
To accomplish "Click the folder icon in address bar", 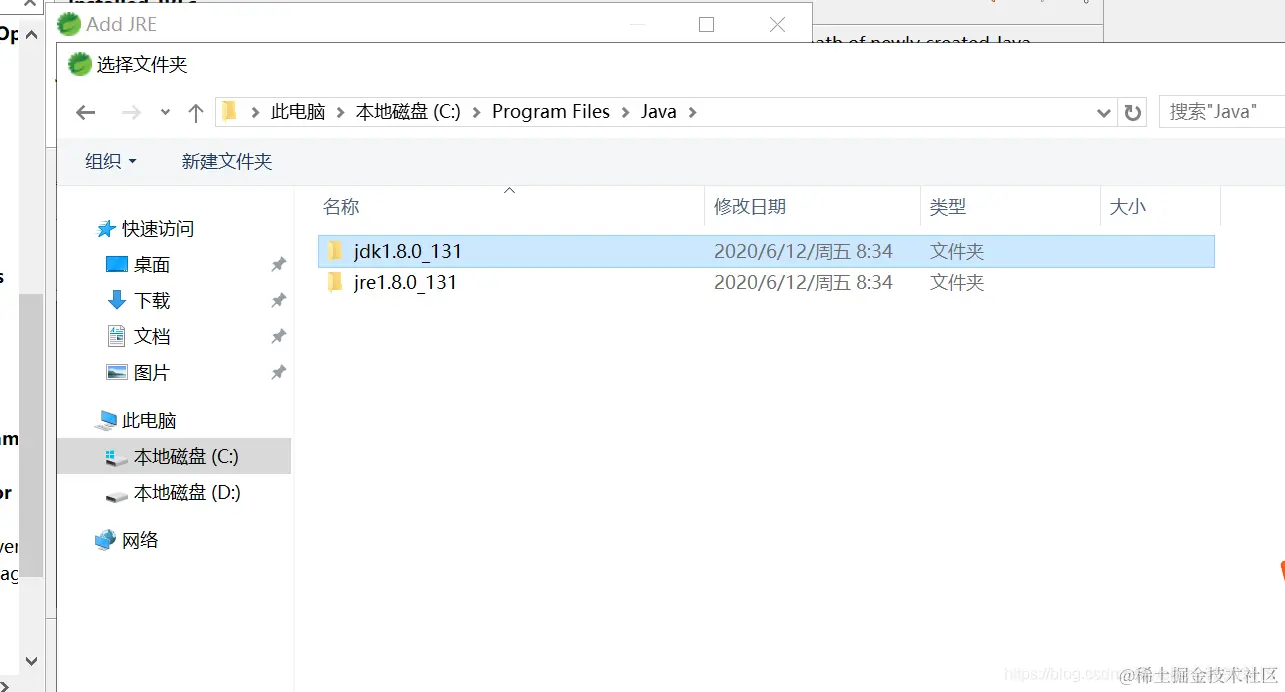I will click(x=229, y=111).
